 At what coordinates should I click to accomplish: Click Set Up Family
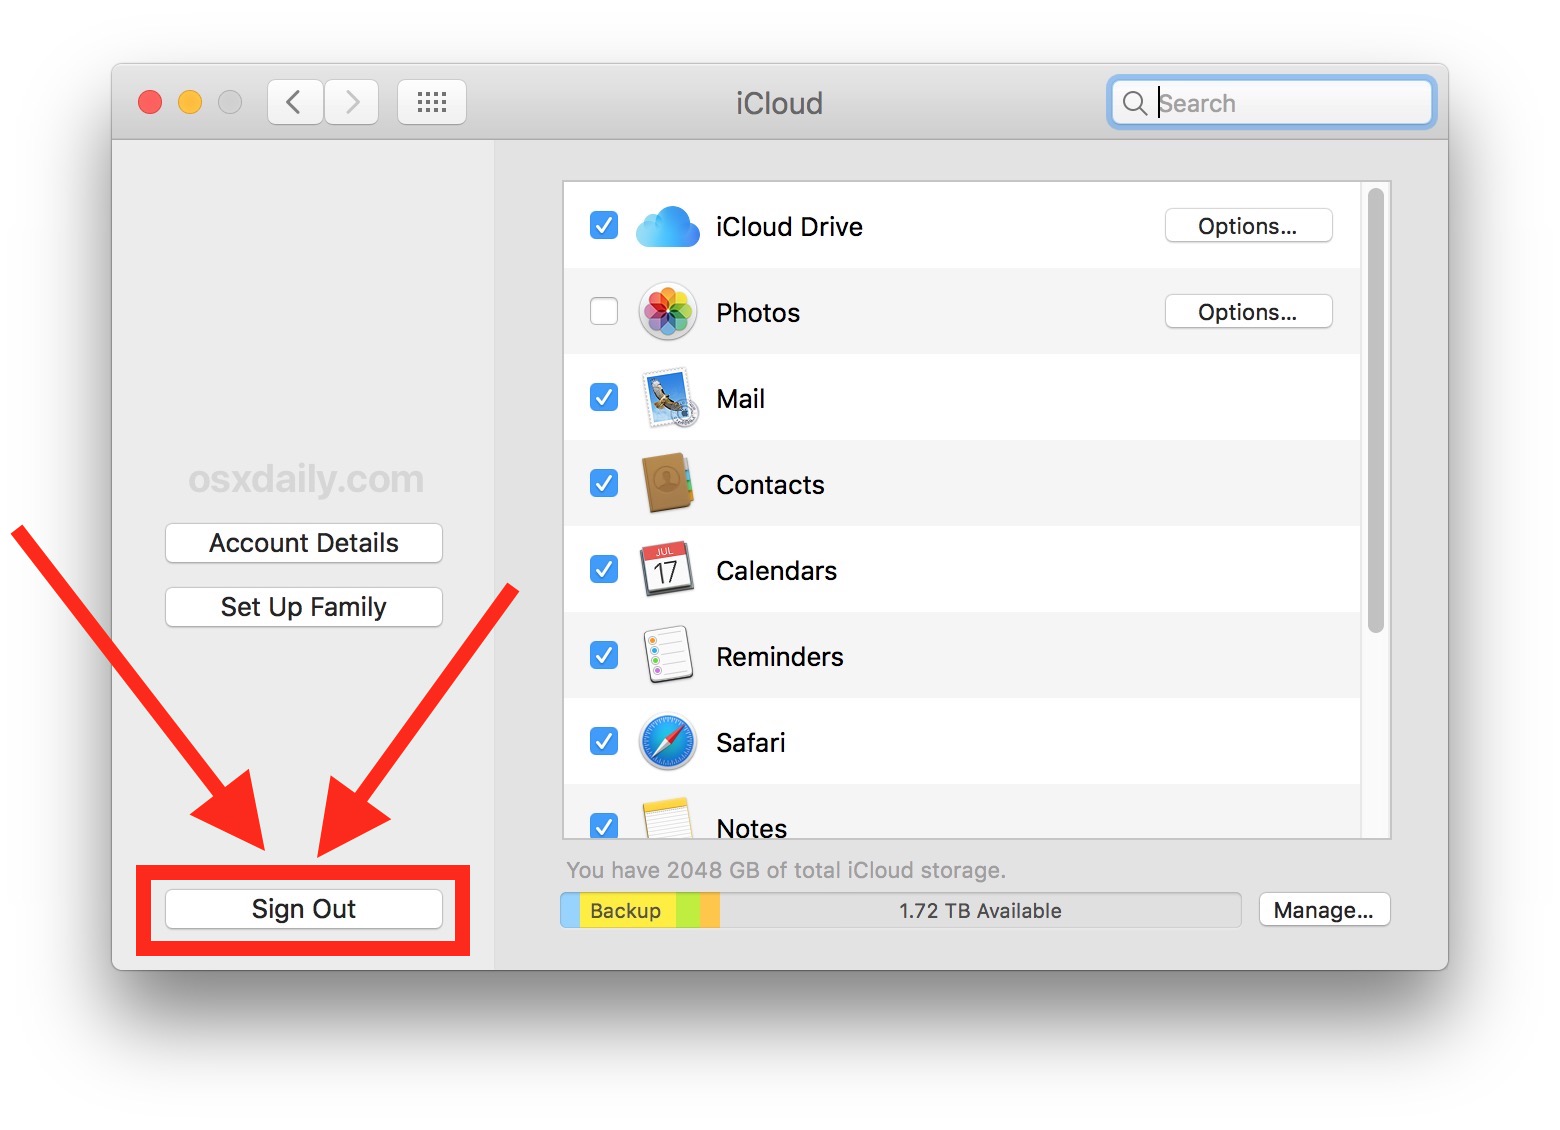coord(303,607)
